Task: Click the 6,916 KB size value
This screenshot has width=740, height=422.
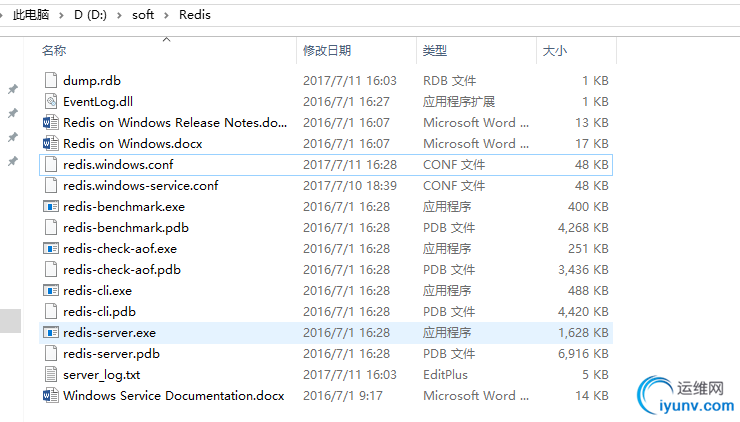Action: point(583,354)
